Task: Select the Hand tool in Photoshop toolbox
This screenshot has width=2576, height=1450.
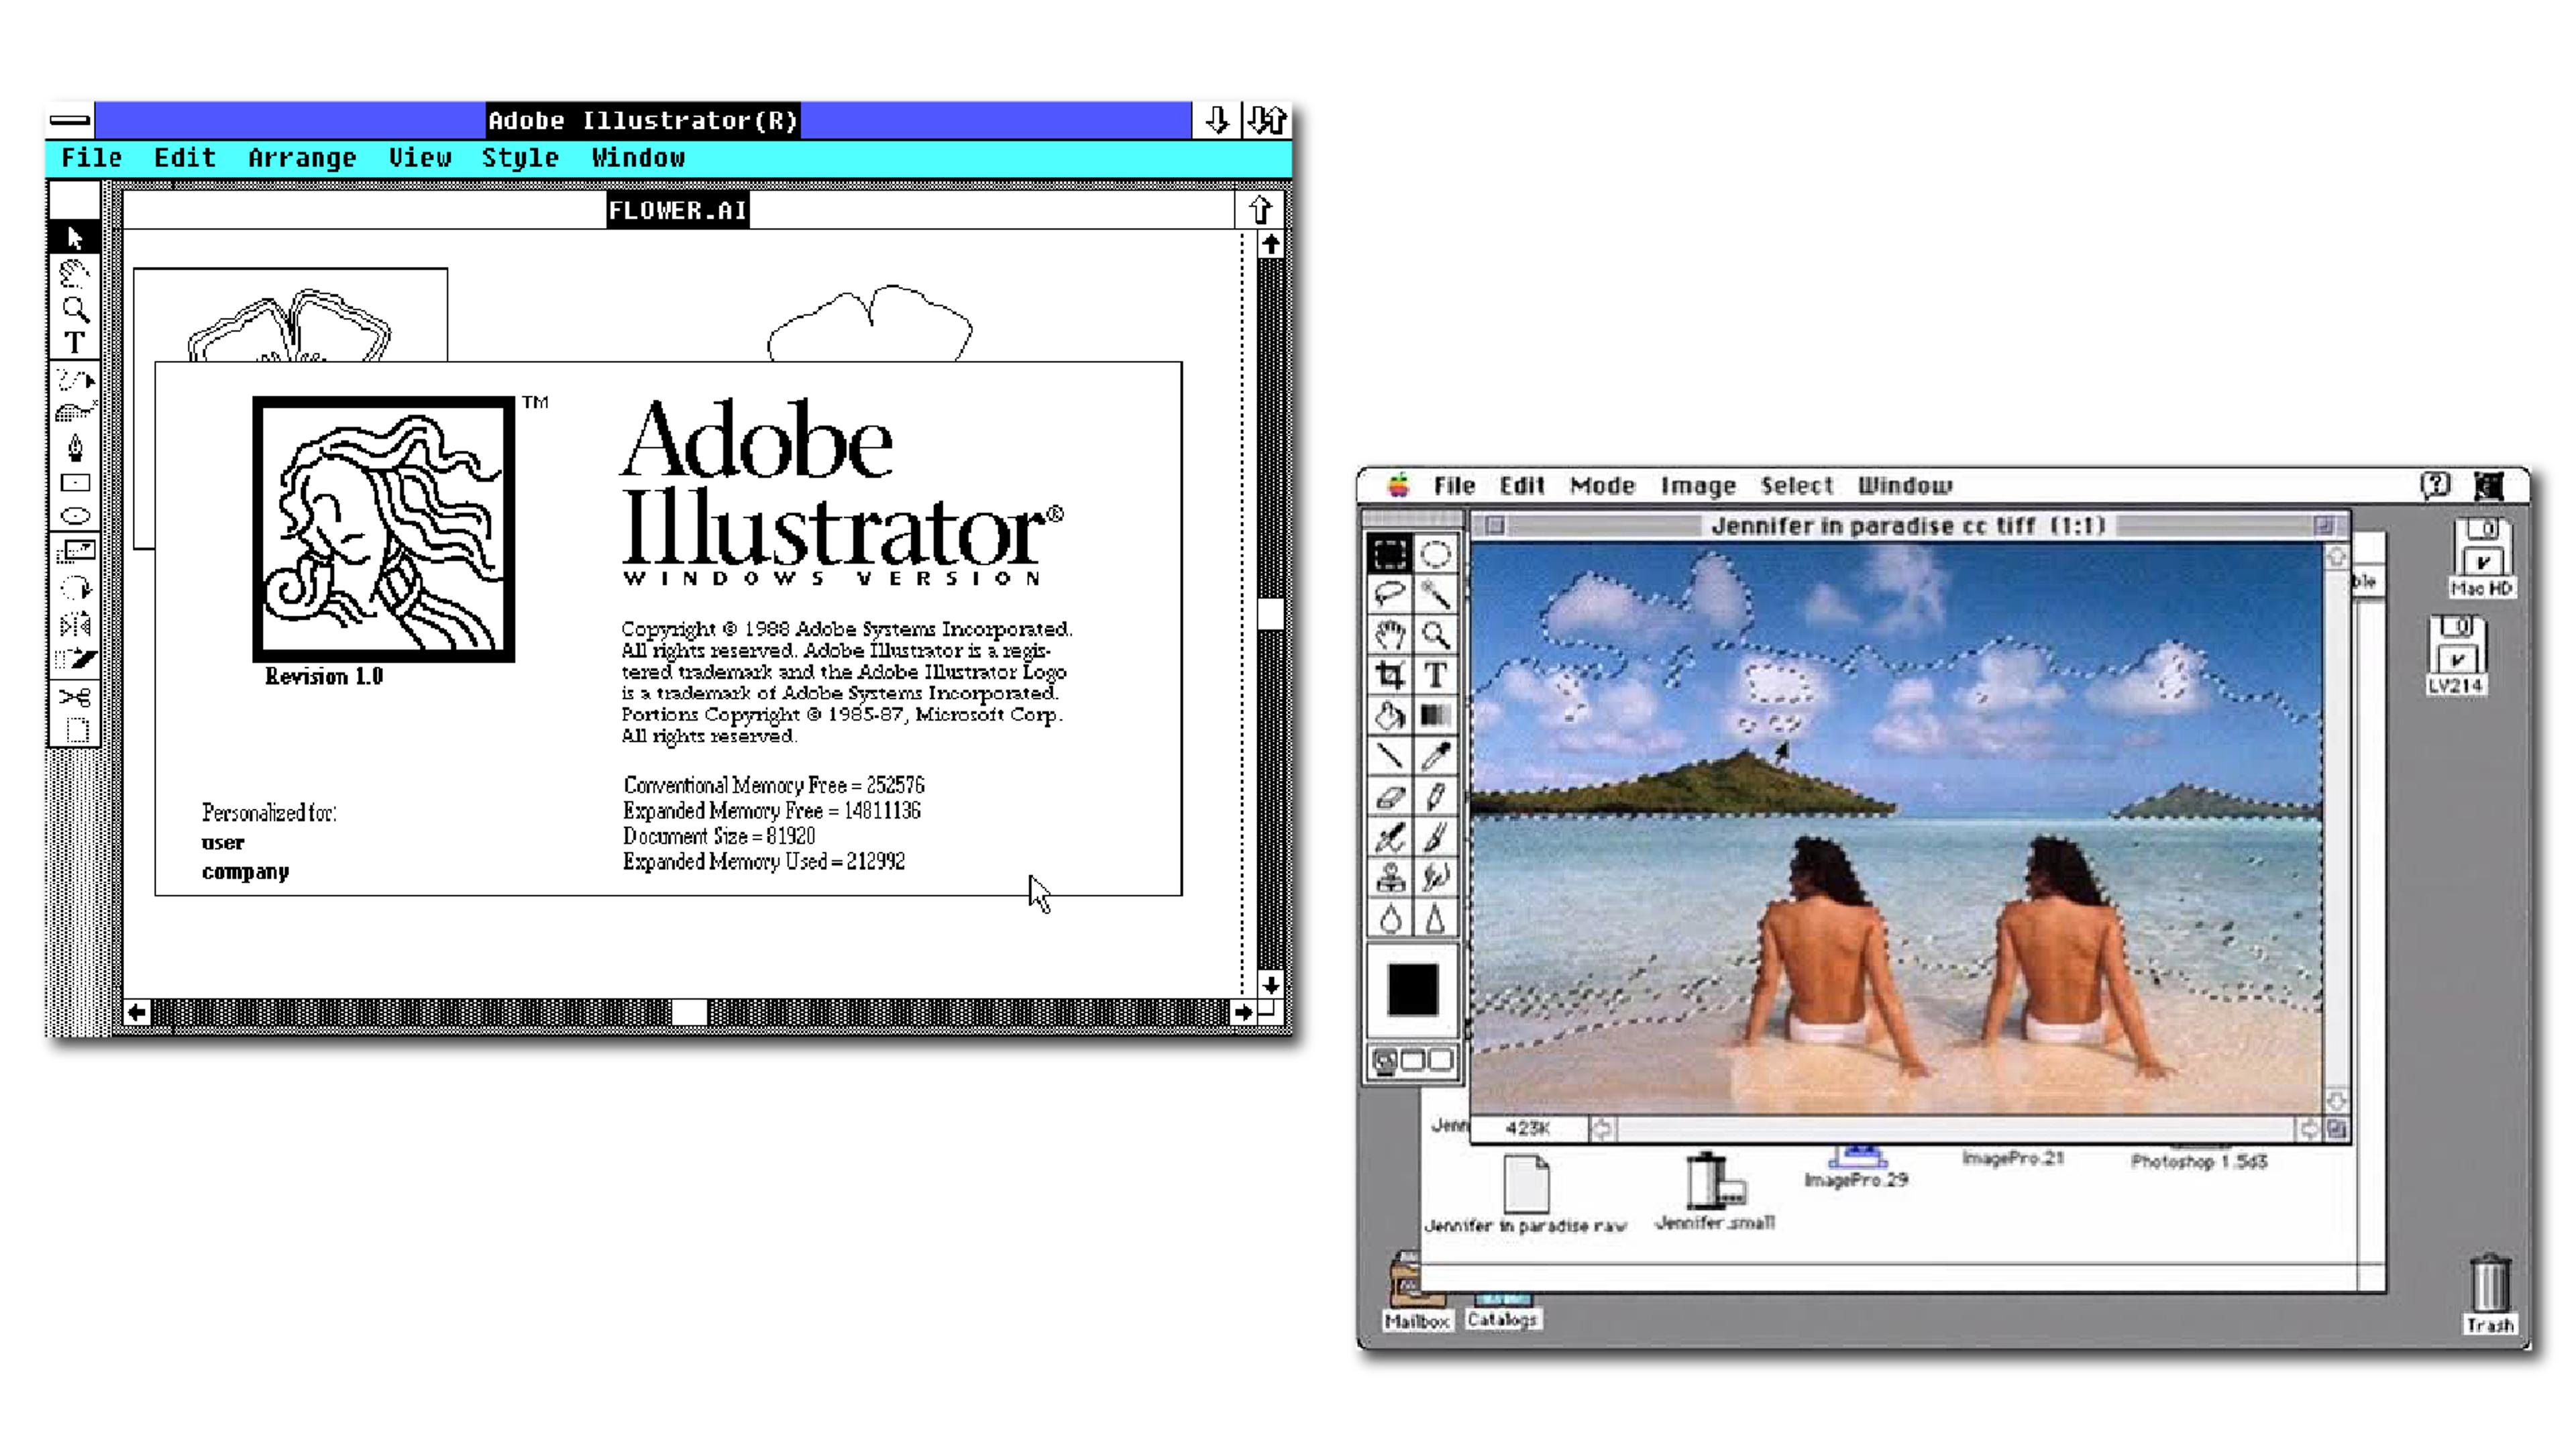Action: click(1390, 634)
